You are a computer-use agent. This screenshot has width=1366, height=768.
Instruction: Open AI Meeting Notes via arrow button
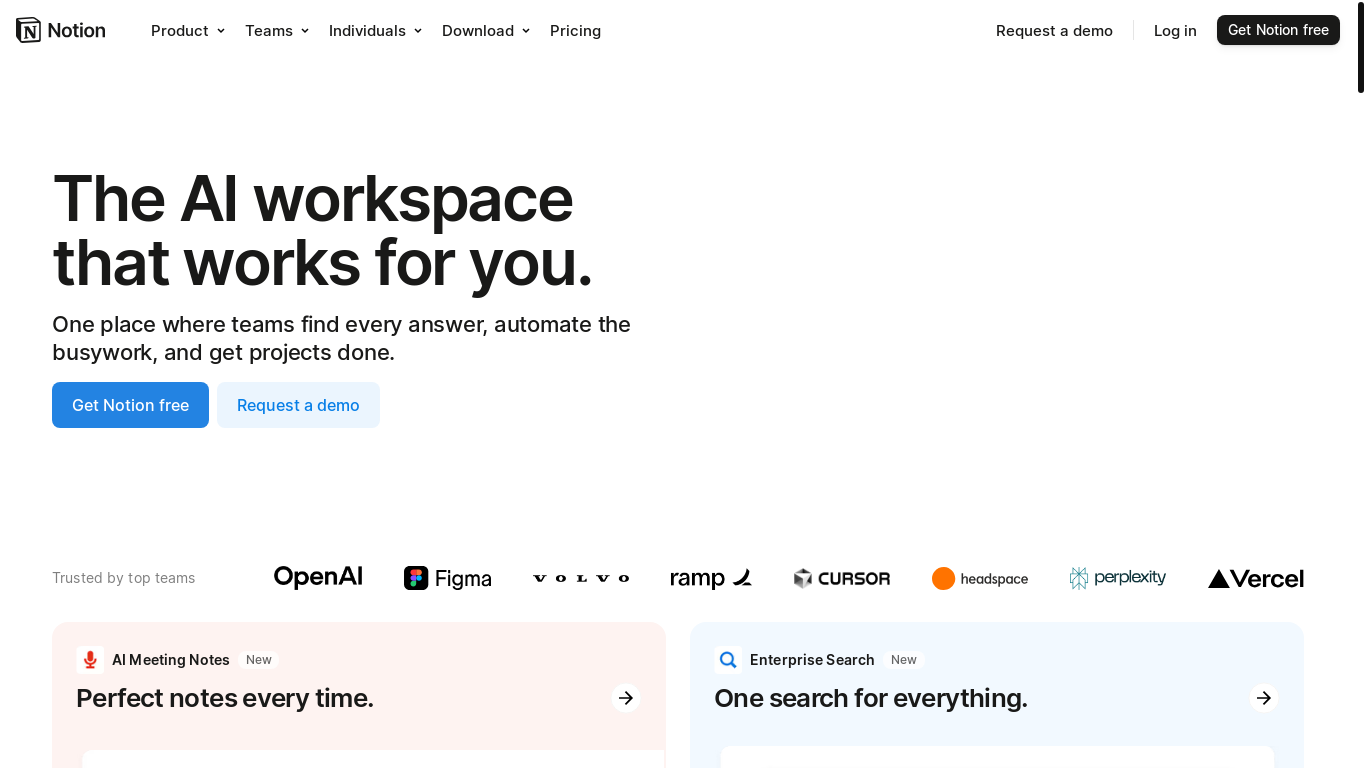(626, 698)
